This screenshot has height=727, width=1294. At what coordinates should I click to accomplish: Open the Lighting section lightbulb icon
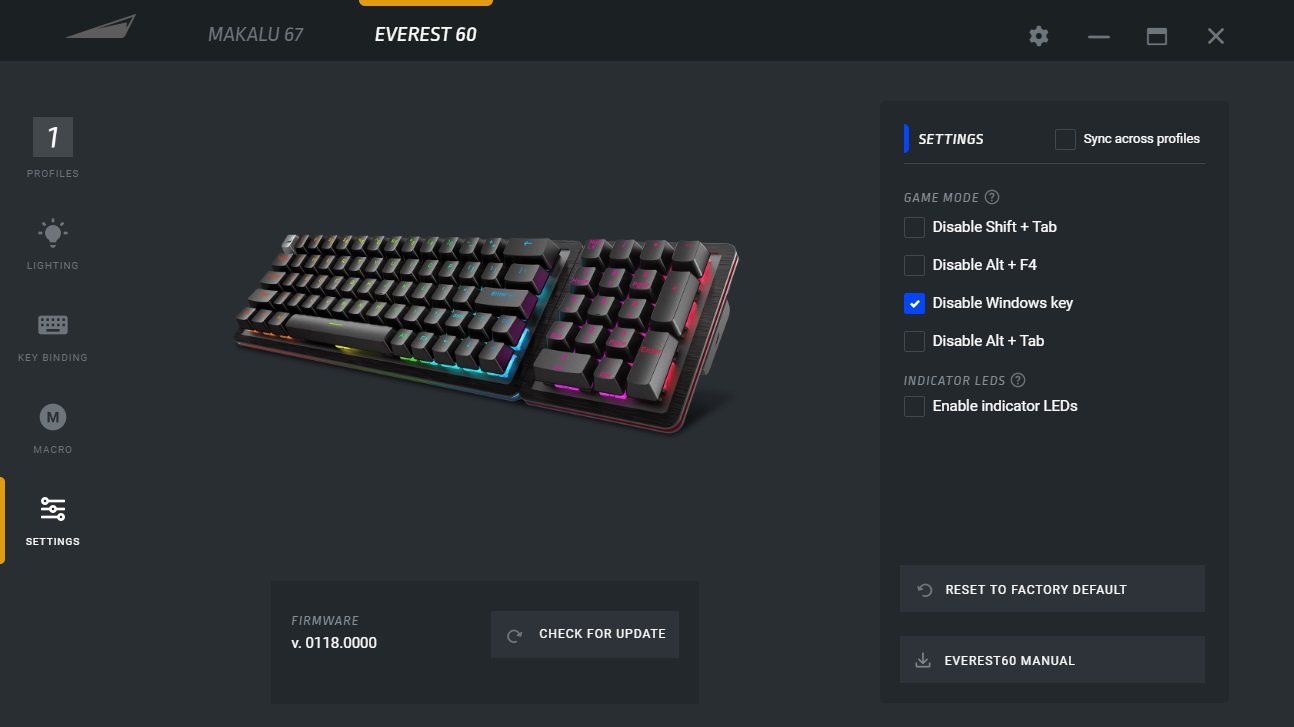53,233
